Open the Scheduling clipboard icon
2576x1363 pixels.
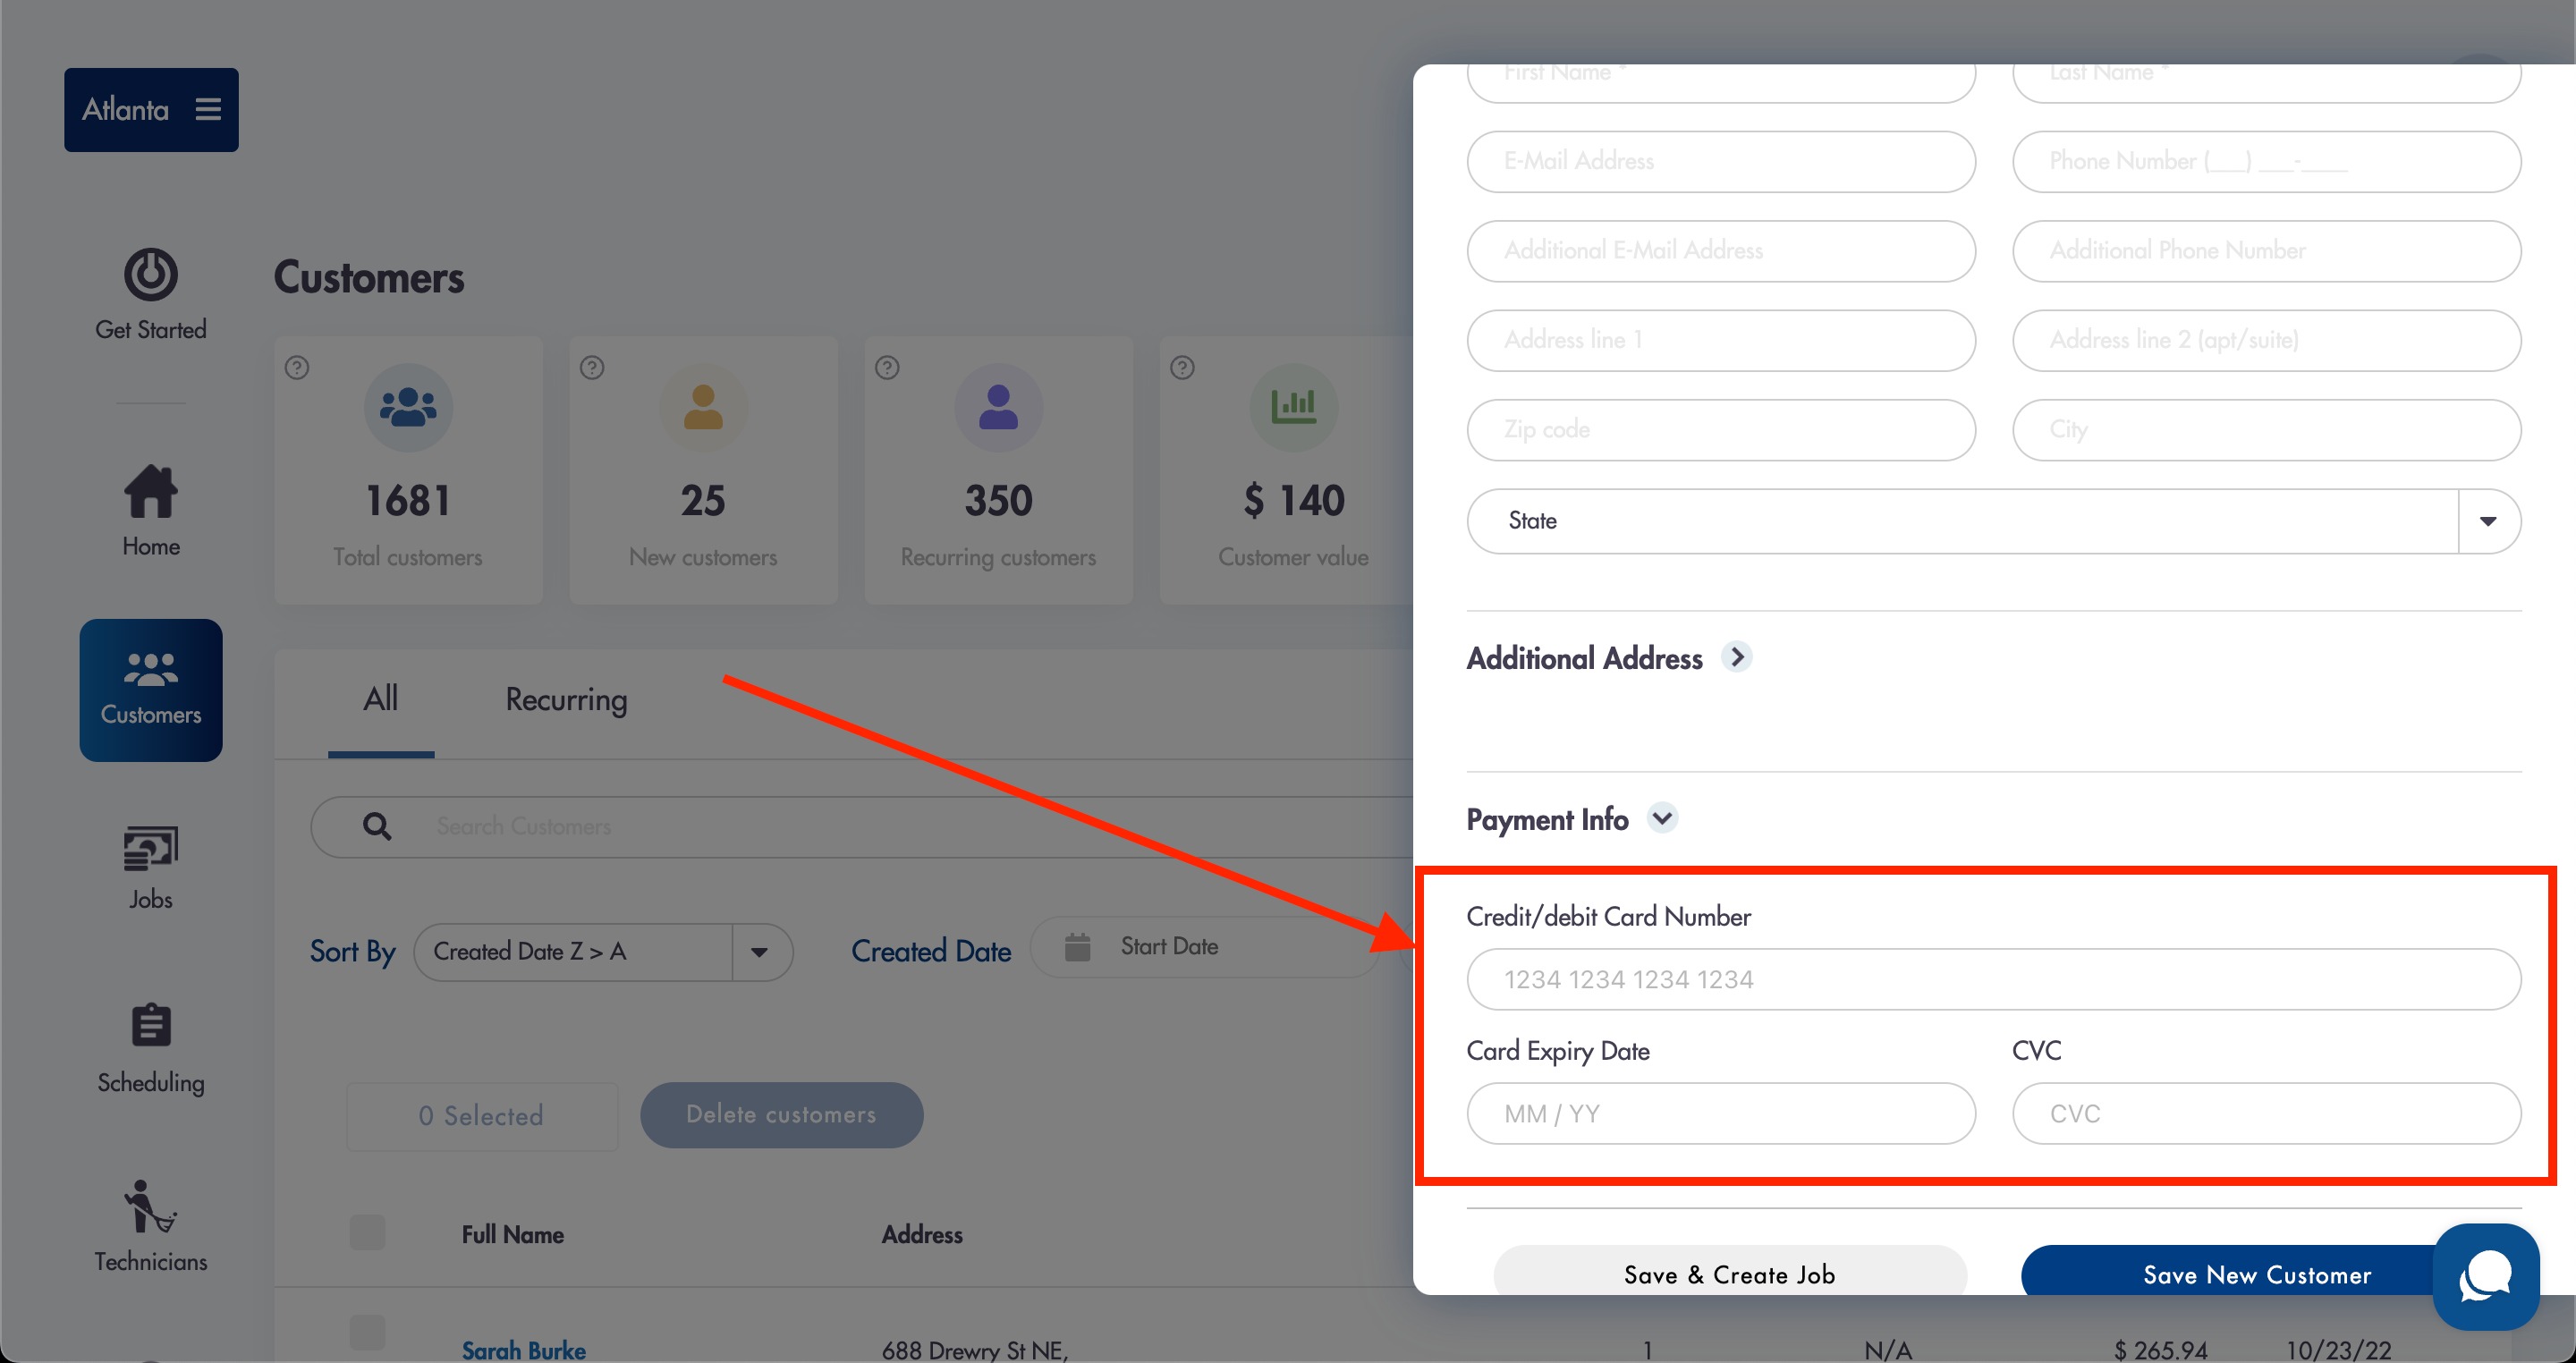(x=151, y=1025)
